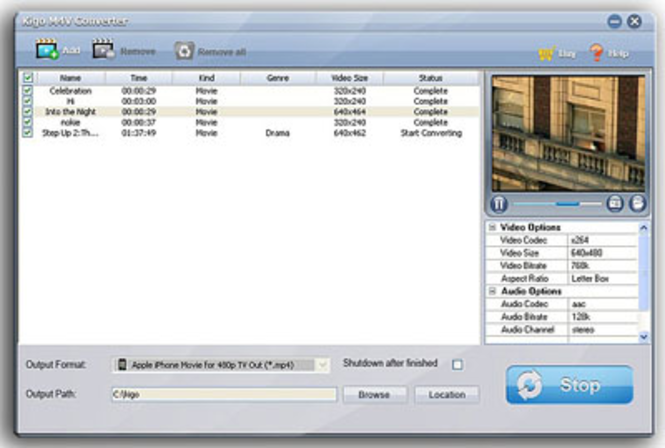
Task: Click the Browse button
Action: point(374,395)
